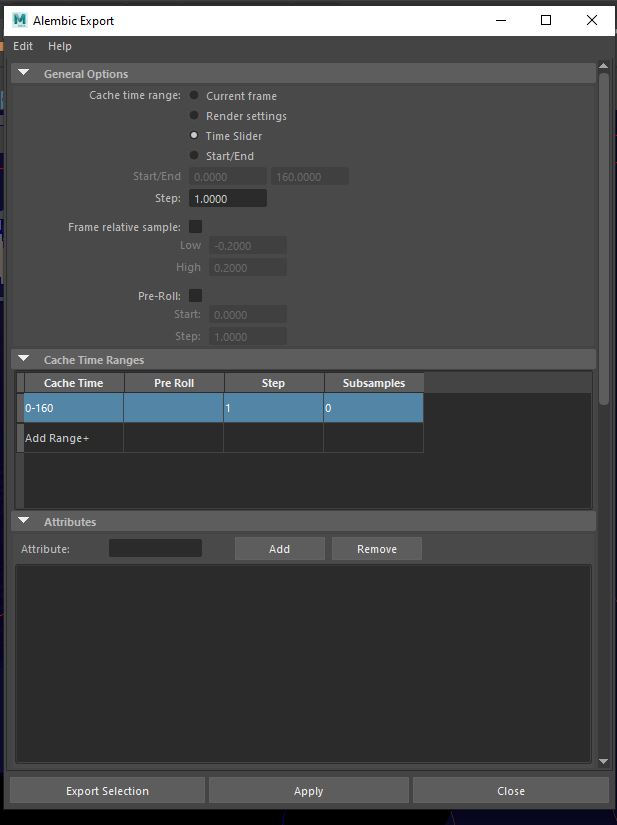Click the Apply button
Image resolution: width=617 pixels, height=825 pixels.
[x=309, y=791]
